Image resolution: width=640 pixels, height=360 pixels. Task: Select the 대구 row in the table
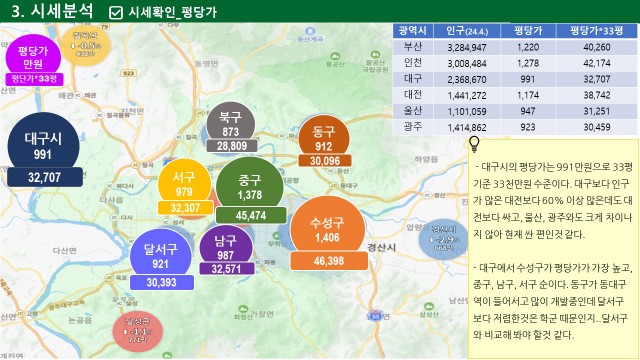(x=515, y=79)
